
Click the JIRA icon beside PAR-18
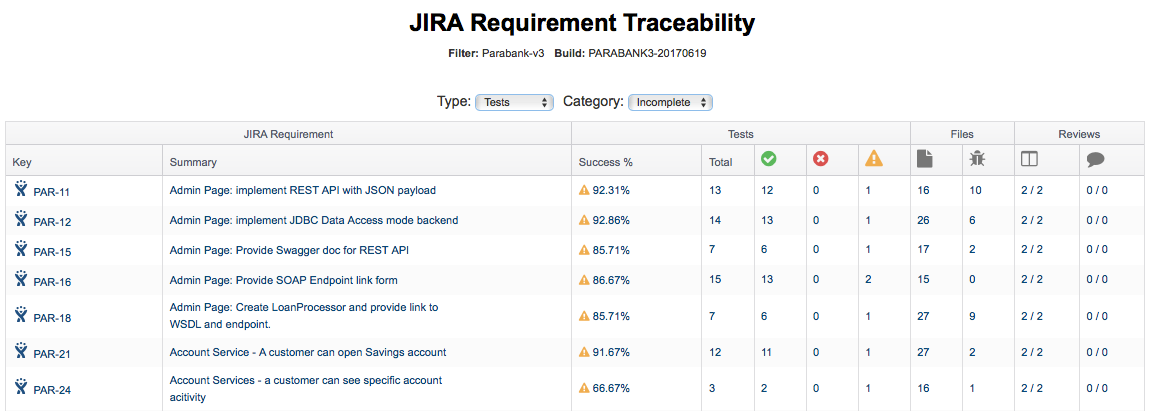(21, 314)
